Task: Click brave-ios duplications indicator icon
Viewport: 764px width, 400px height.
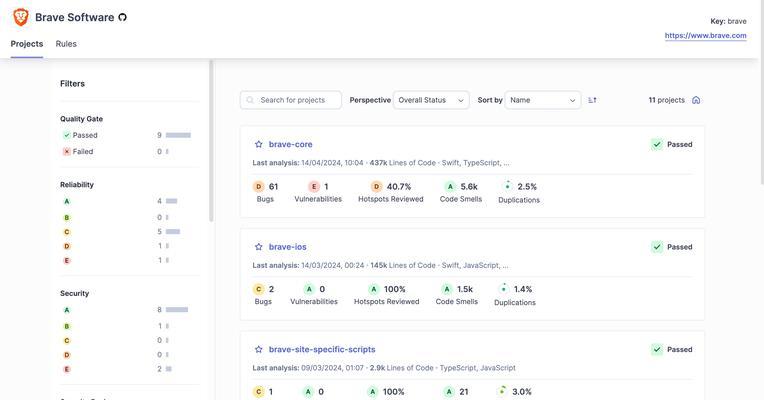Action: click(504, 288)
